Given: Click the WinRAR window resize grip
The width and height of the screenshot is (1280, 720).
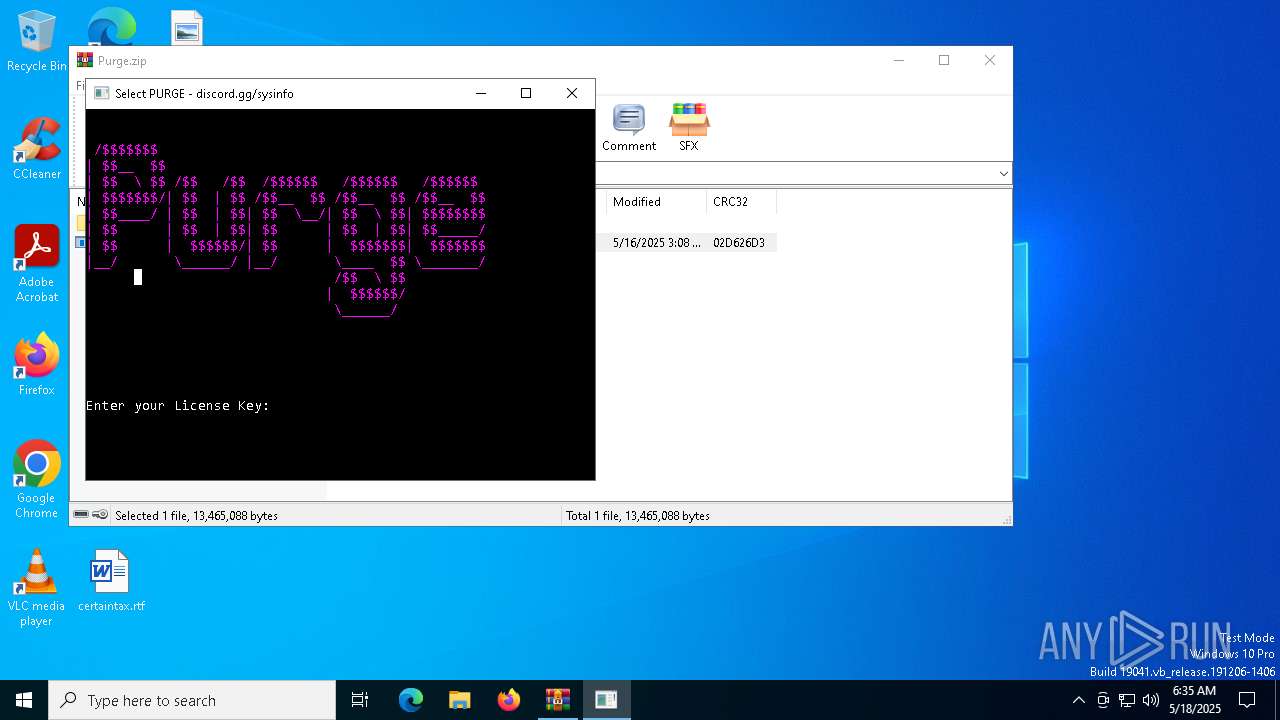Looking at the screenshot, I should [1006, 519].
